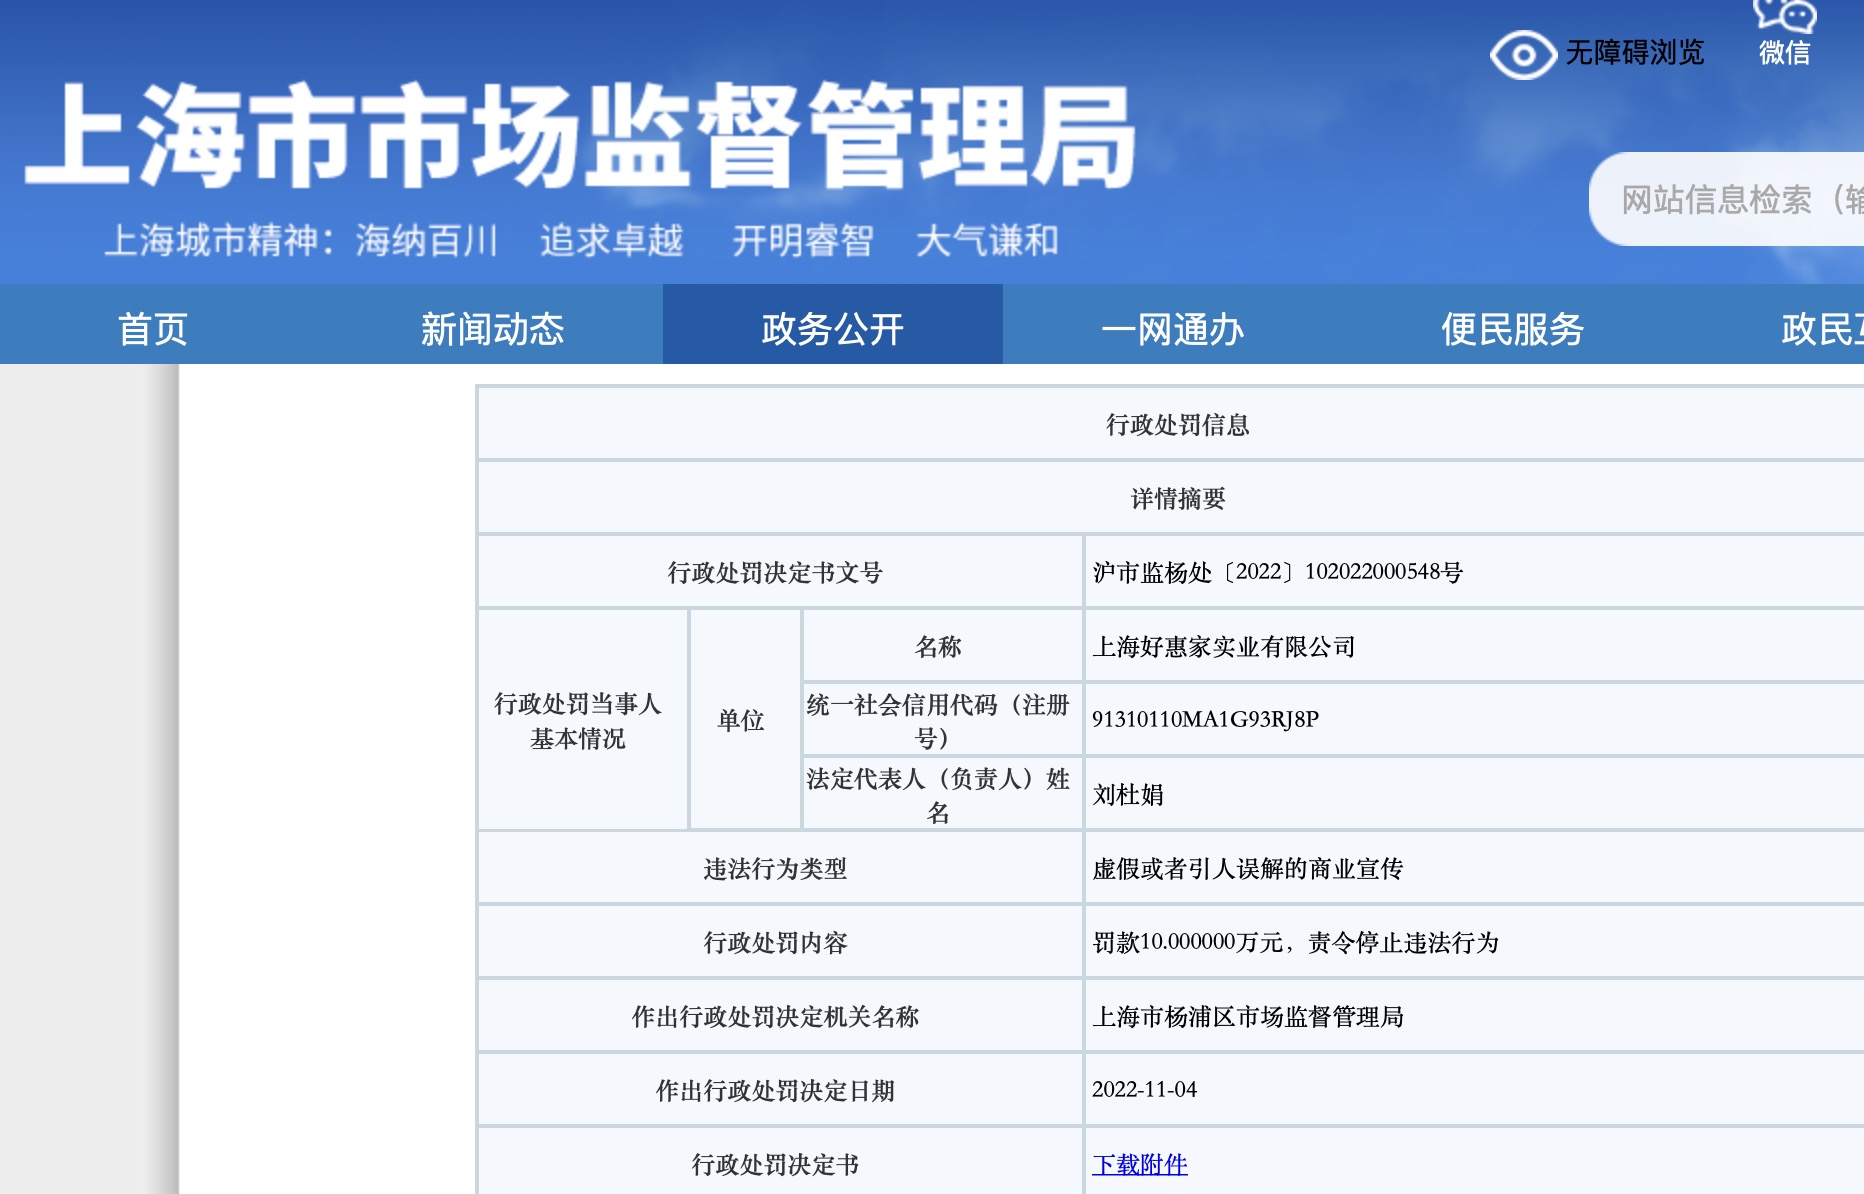Select the 政务公开 navigation tab
1864x1194 pixels.
pyautogui.click(x=832, y=329)
